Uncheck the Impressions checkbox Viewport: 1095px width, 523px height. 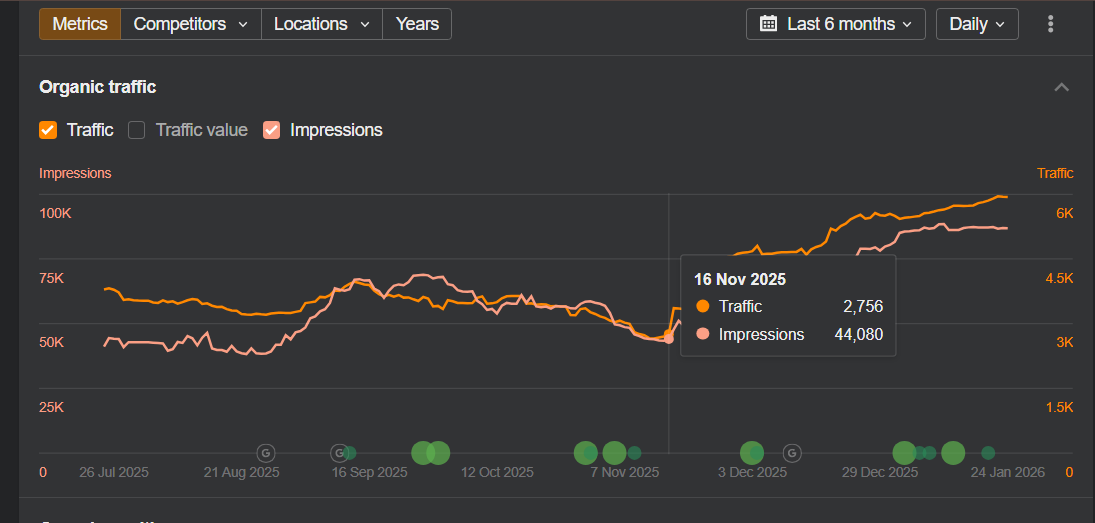coord(271,130)
